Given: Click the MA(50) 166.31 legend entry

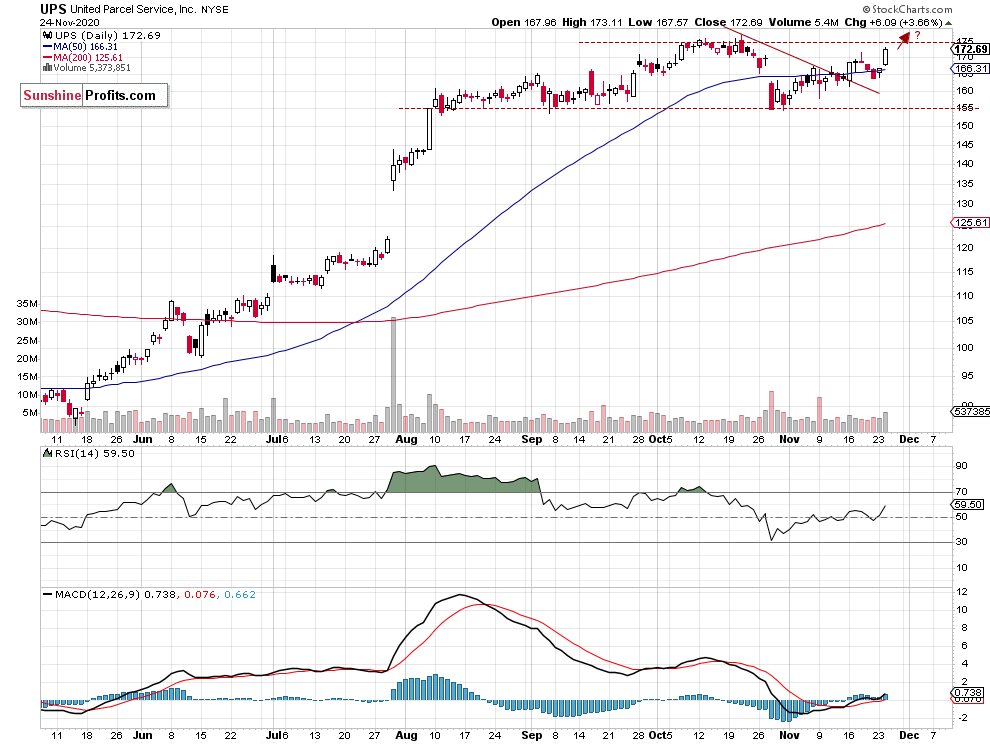Looking at the screenshot, I should point(85,47).
